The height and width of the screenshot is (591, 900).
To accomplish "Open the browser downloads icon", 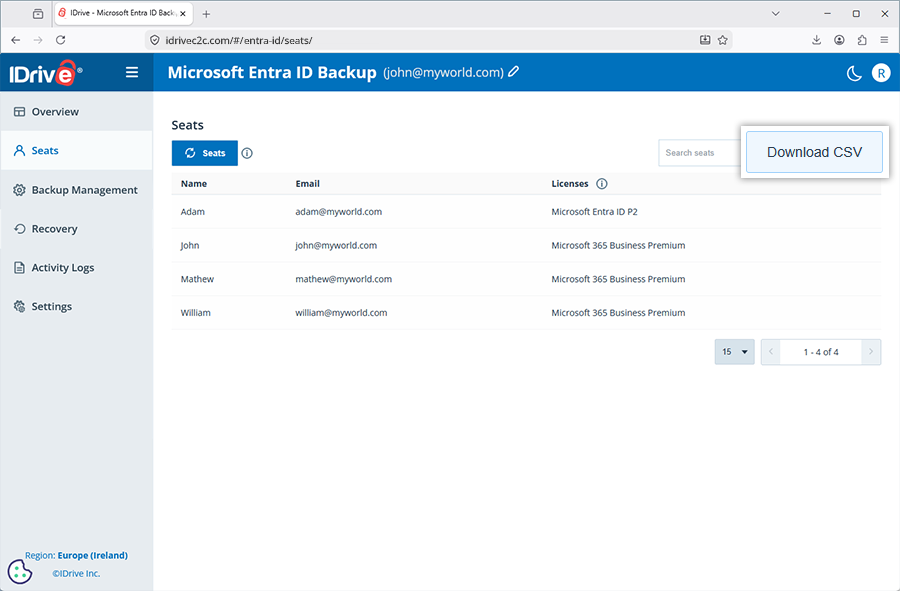I will click(816, 40).
